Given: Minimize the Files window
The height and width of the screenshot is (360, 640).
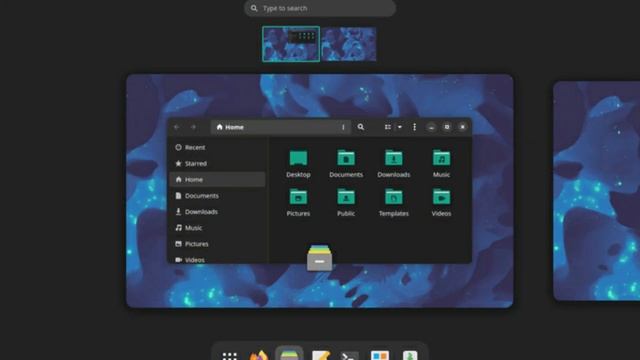Looking at the screenshot, I should 431,127.
